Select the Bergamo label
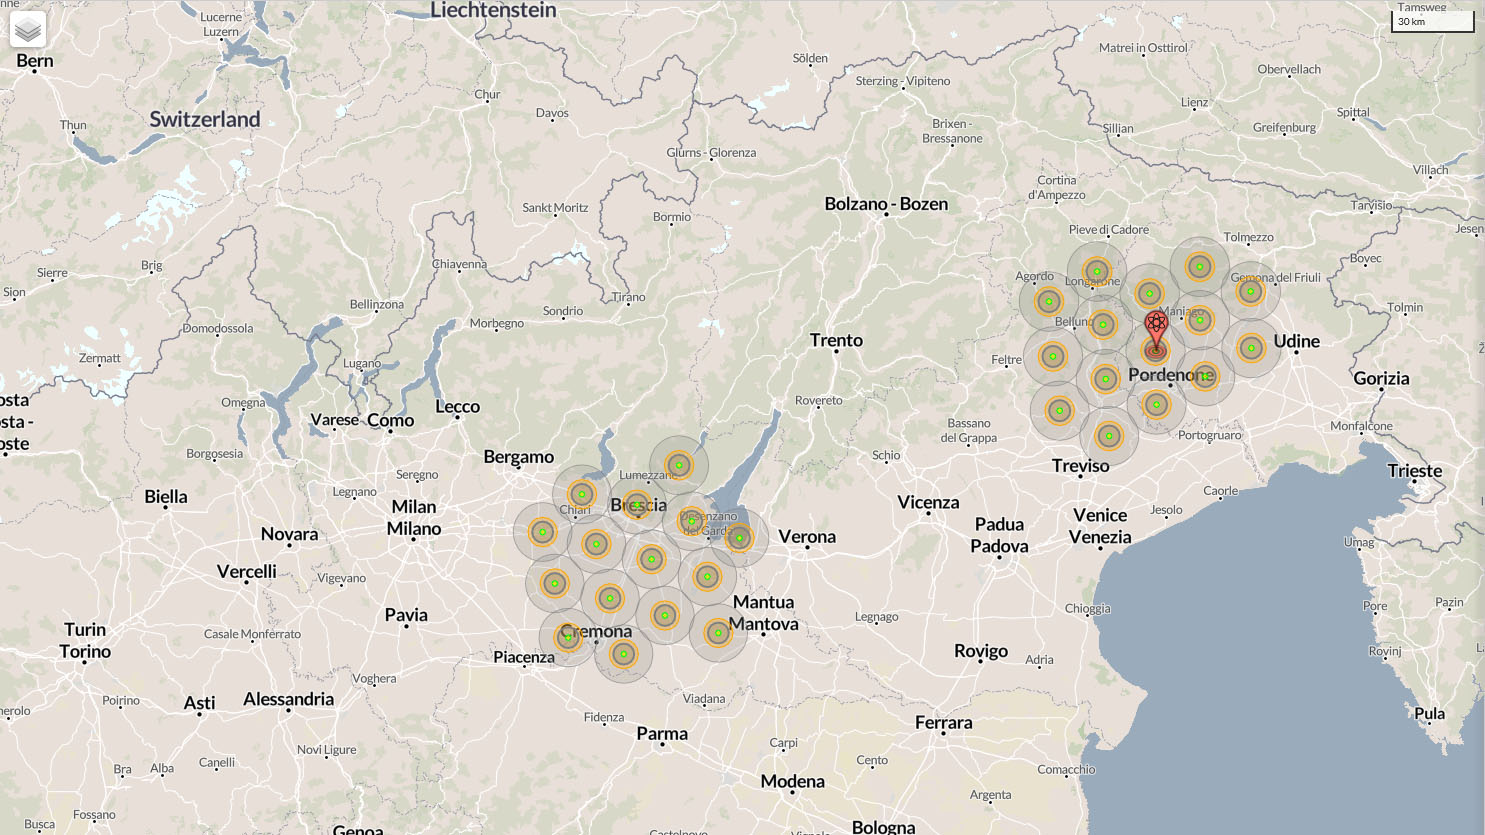 pyautogui.click(x=518, y=457)
